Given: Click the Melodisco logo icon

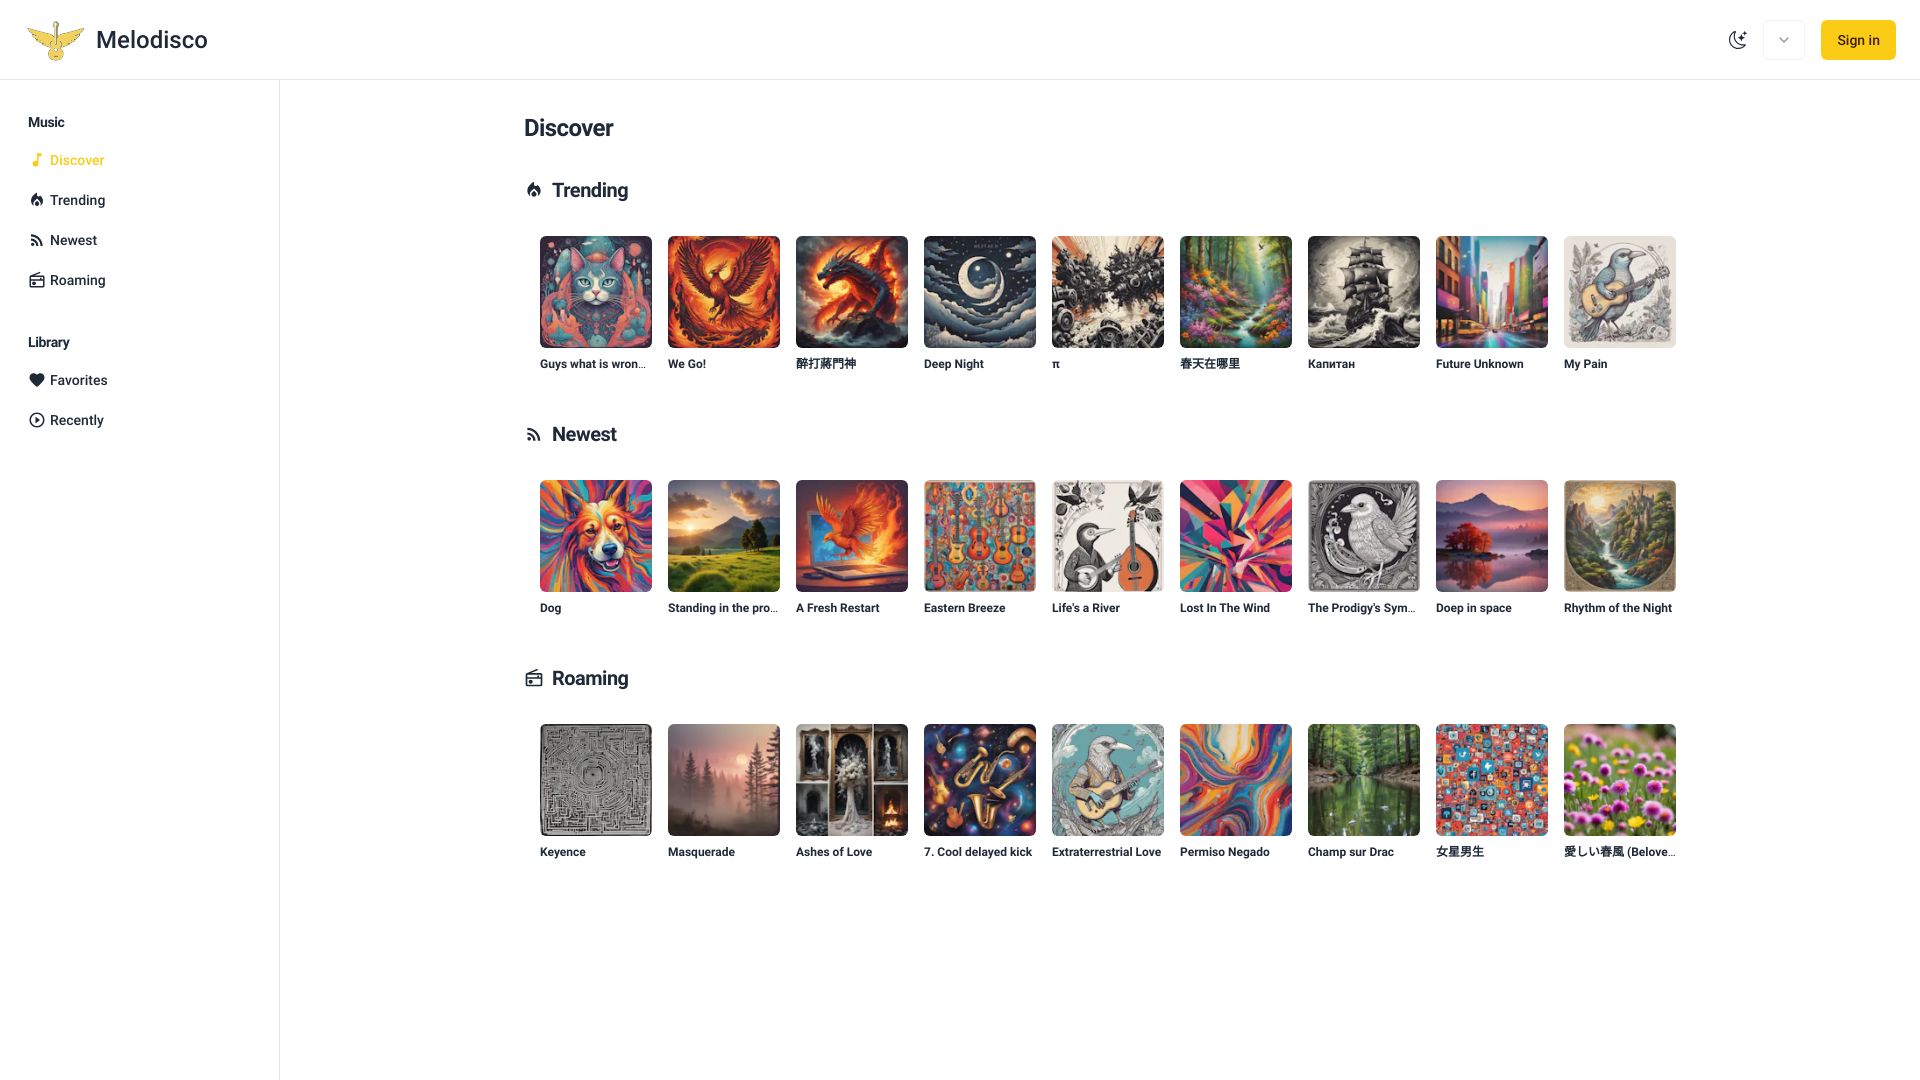Looking at the screenshot, I should (55, 40).
